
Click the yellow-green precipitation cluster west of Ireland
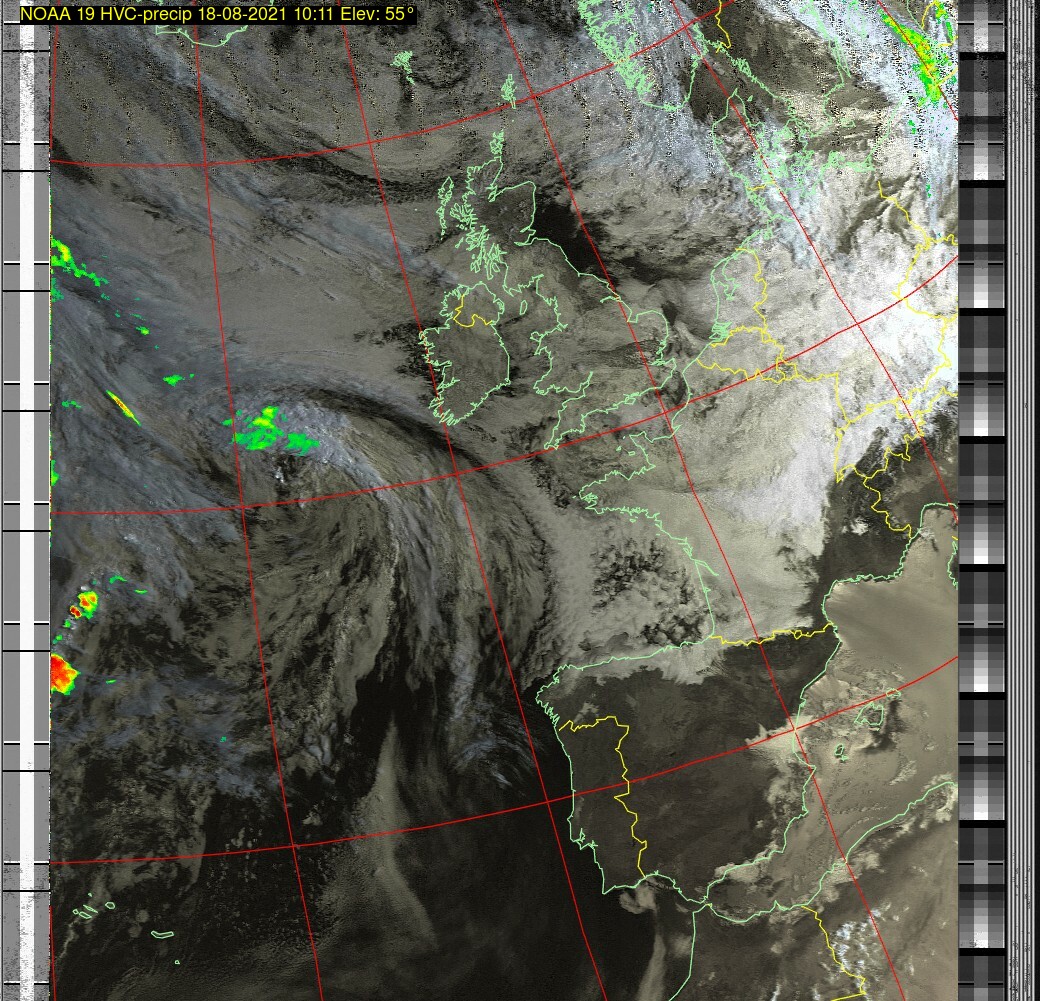tap(268, 428)
